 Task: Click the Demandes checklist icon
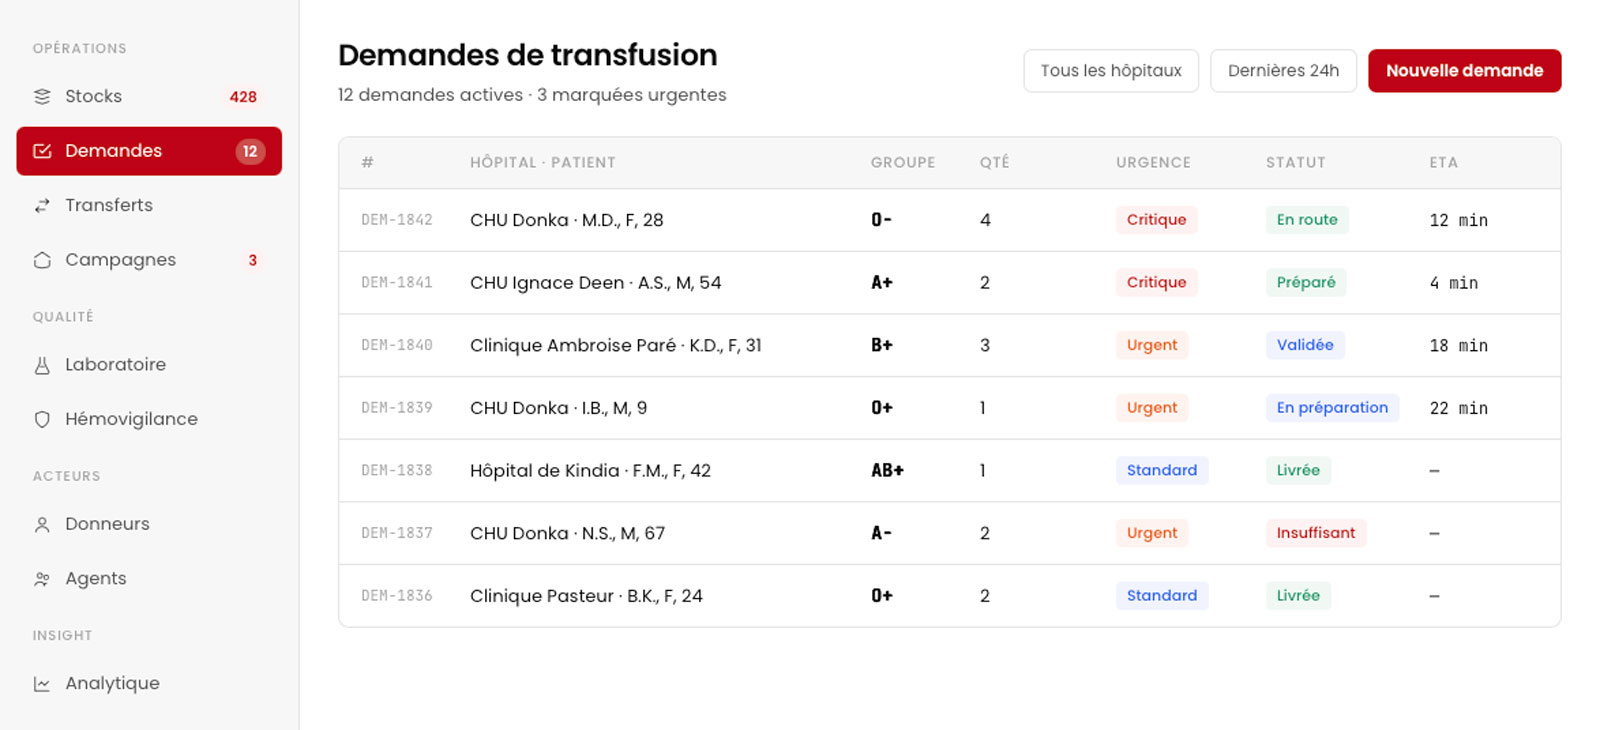click(42, 151)
